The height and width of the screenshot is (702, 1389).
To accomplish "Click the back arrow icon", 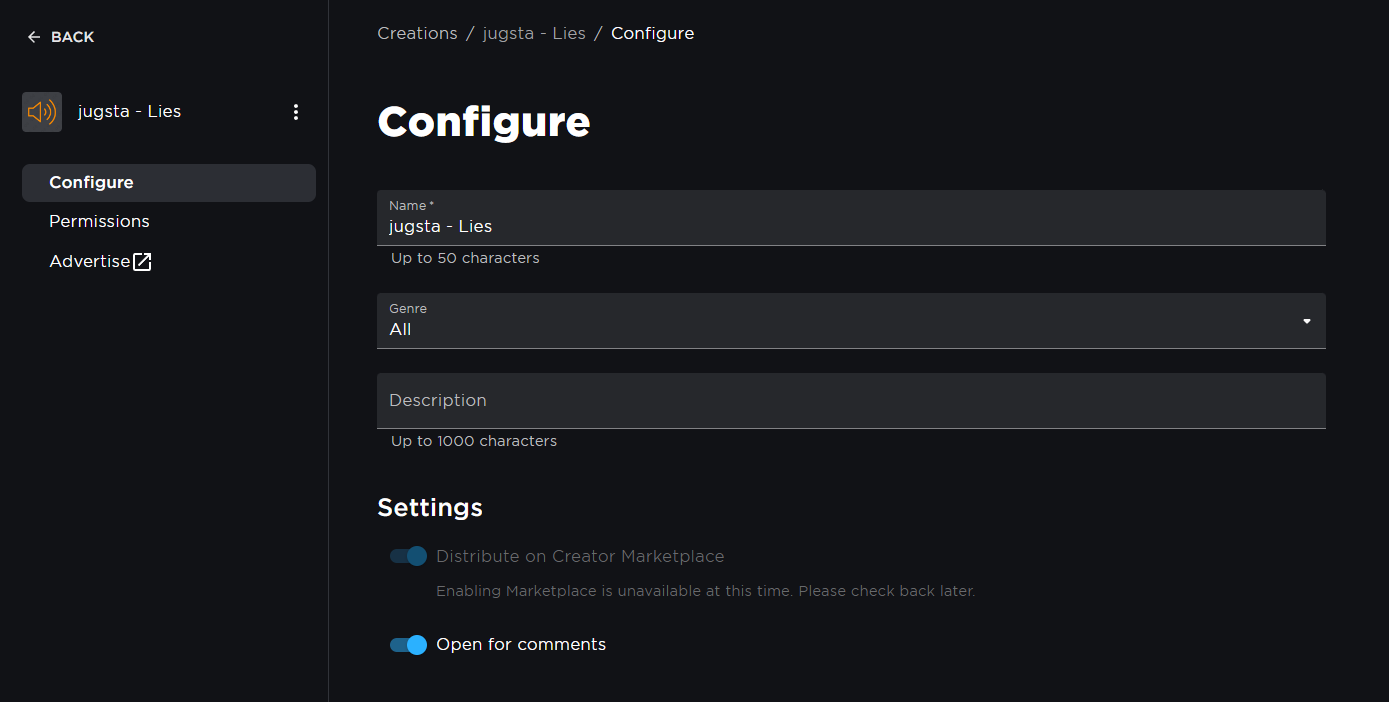I will pos(34,37).
